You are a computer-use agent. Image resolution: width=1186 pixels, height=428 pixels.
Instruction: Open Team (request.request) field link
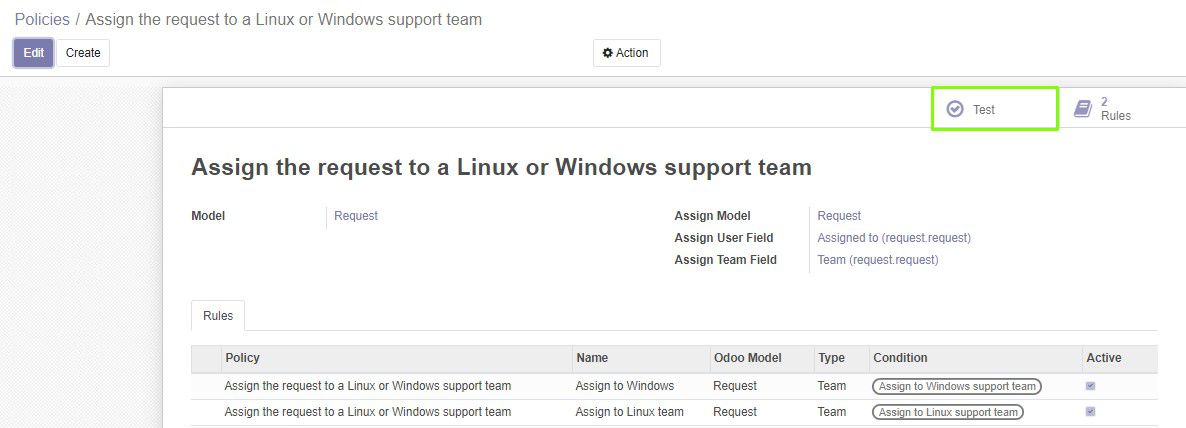(x=878, y=259)
